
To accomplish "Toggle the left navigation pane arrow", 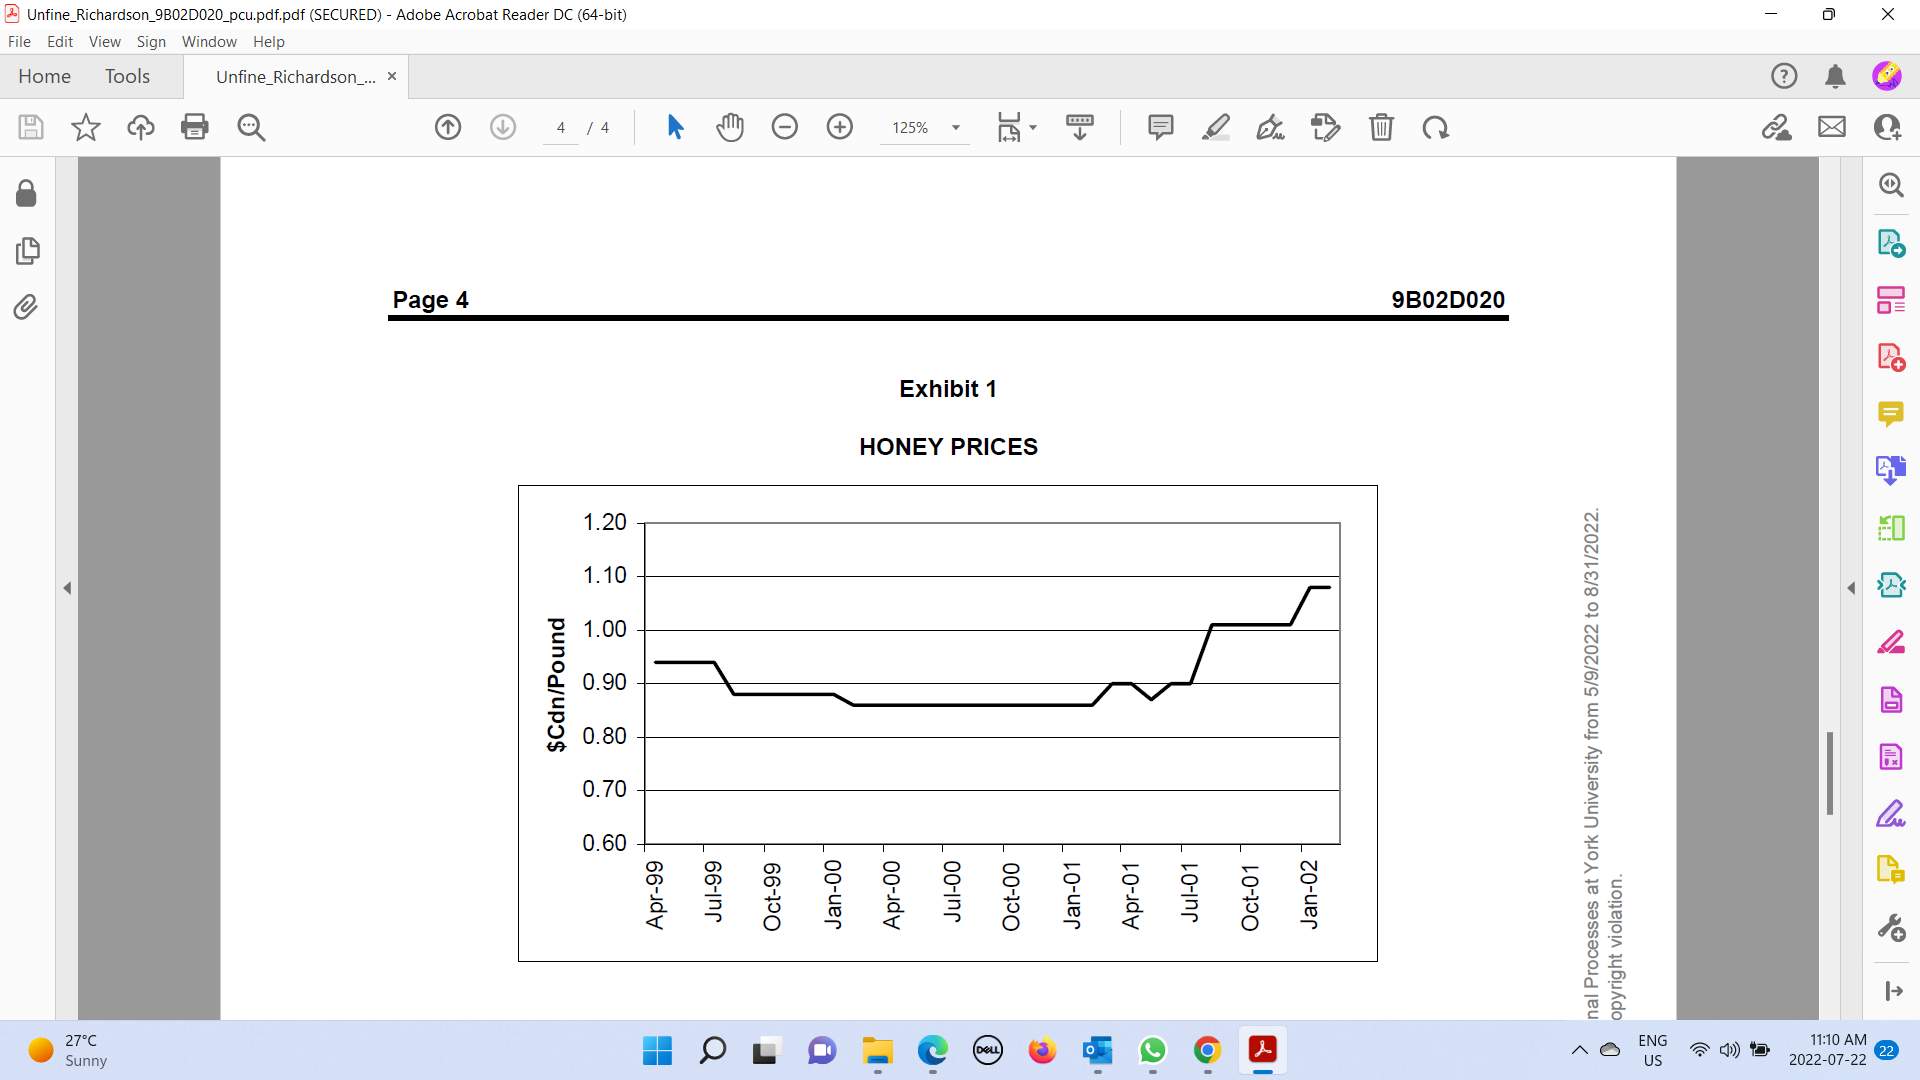I will [x=67, y=588].
